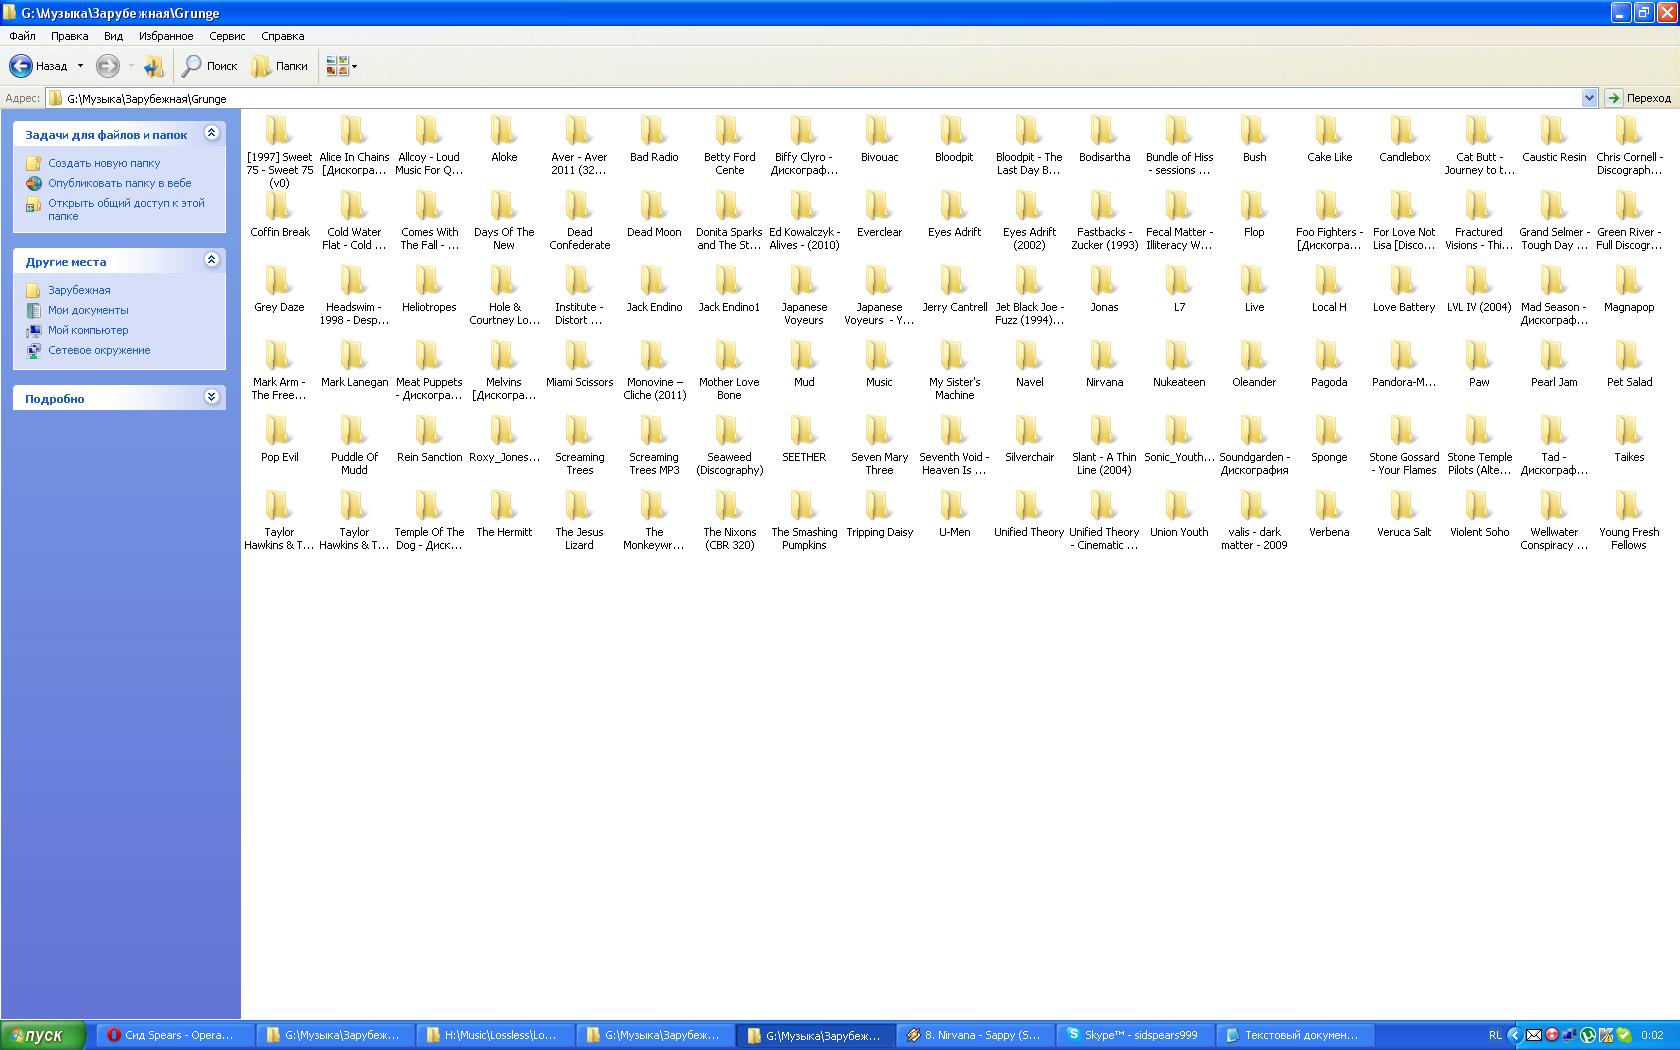Collapse the Другие места panel
Viewport: 1680px width, 1050px height.
(211, 260)
